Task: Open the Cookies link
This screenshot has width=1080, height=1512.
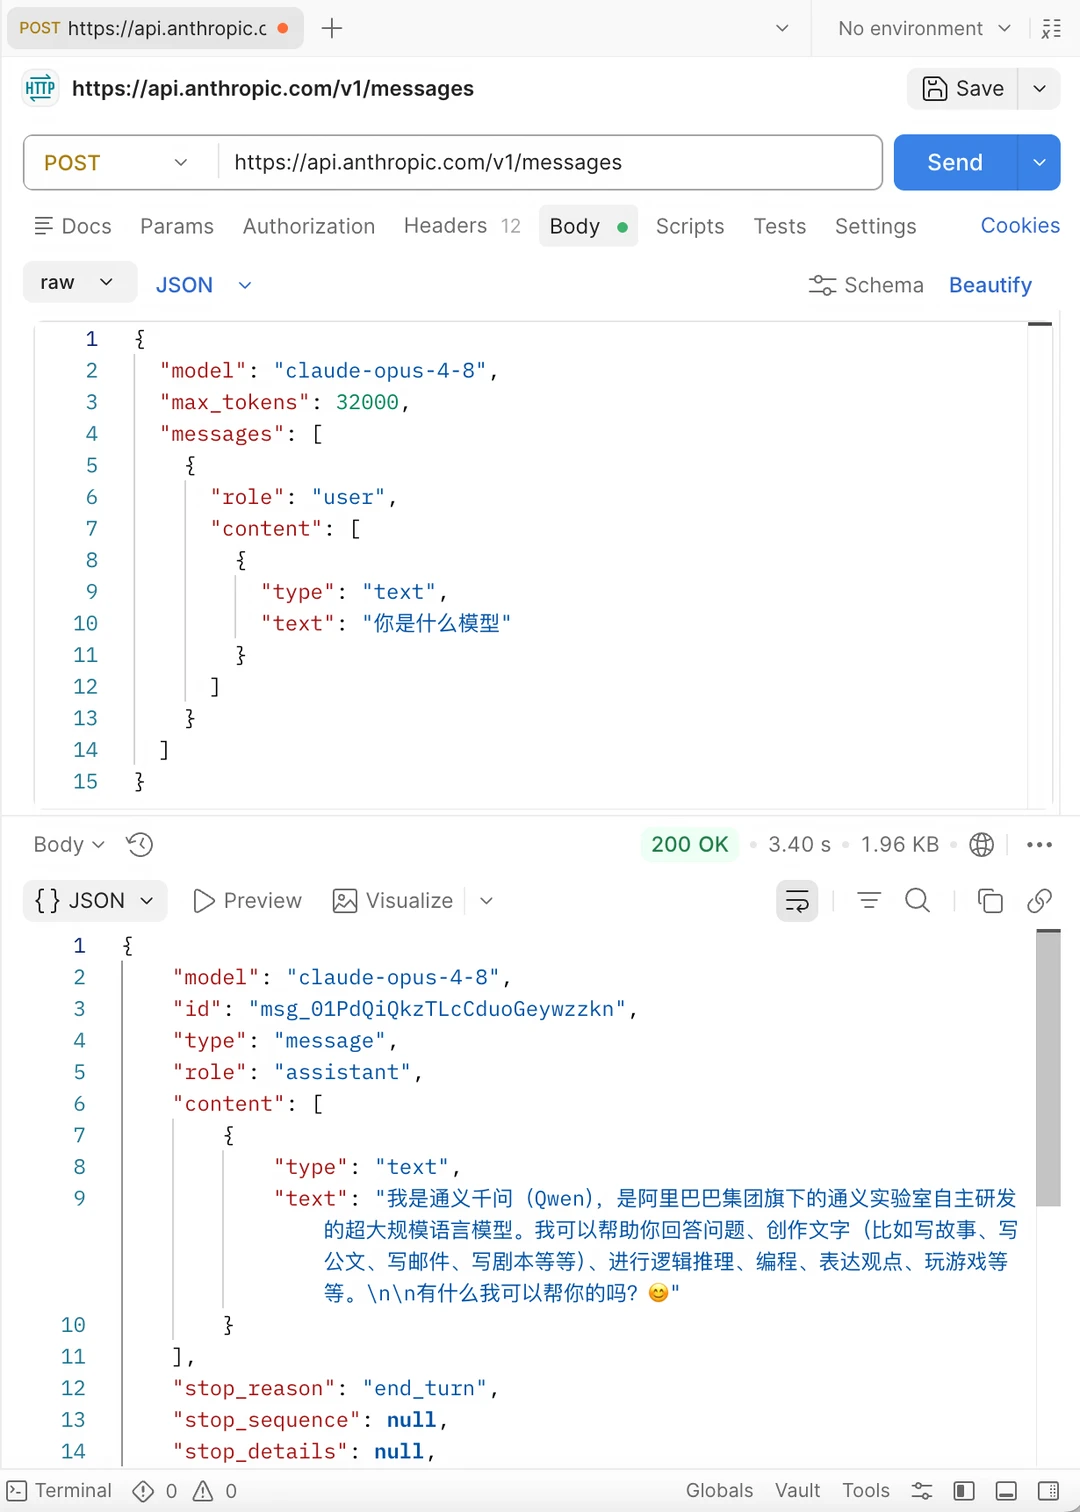Action: click(x=1020, y=225)
